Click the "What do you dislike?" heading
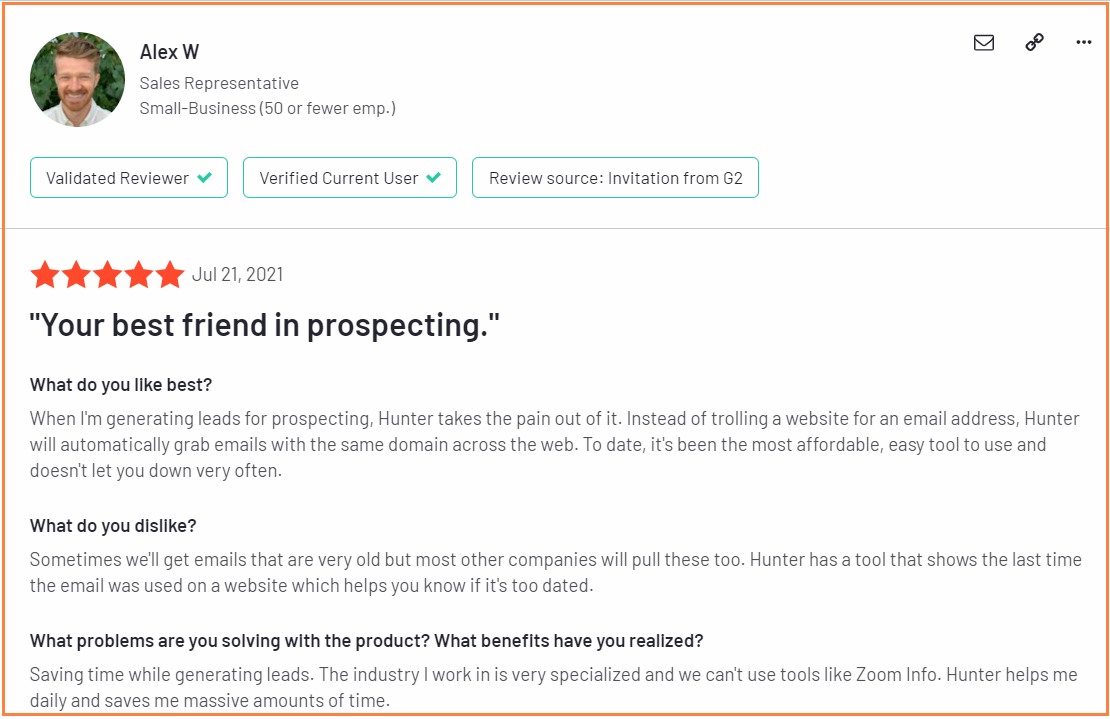Screen dimensions: 1110x719 (x=113, y=526)
